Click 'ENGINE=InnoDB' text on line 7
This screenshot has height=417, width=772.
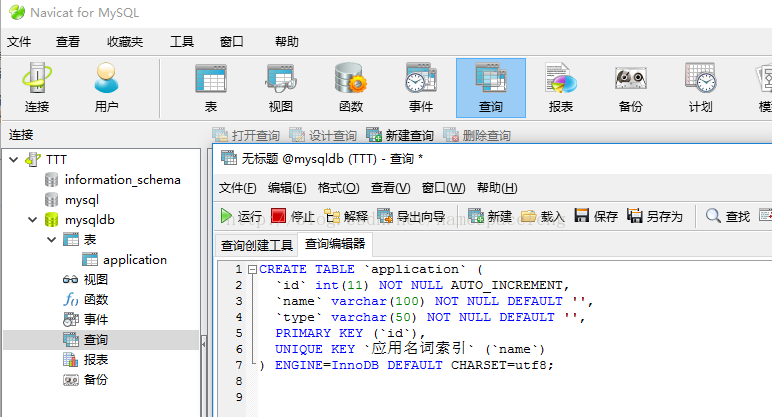327,365
